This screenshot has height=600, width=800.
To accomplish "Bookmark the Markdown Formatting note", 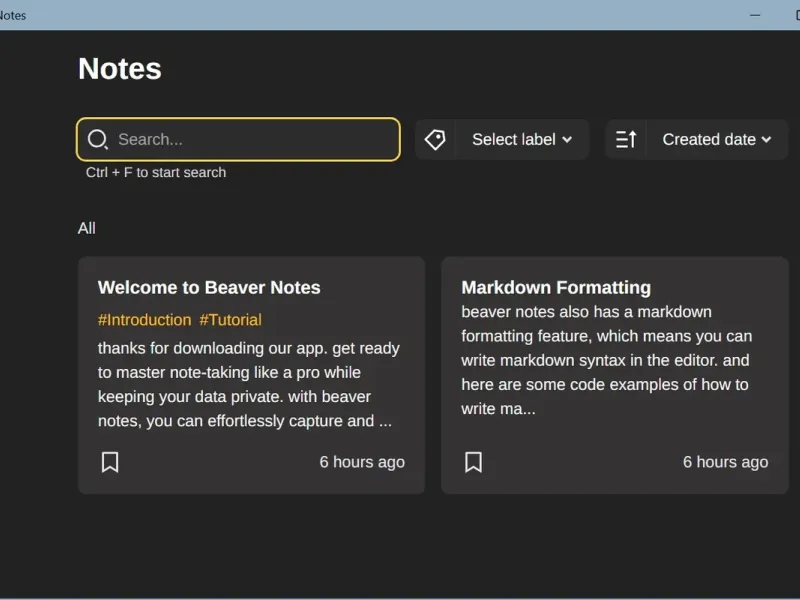I will click(473, 462).
